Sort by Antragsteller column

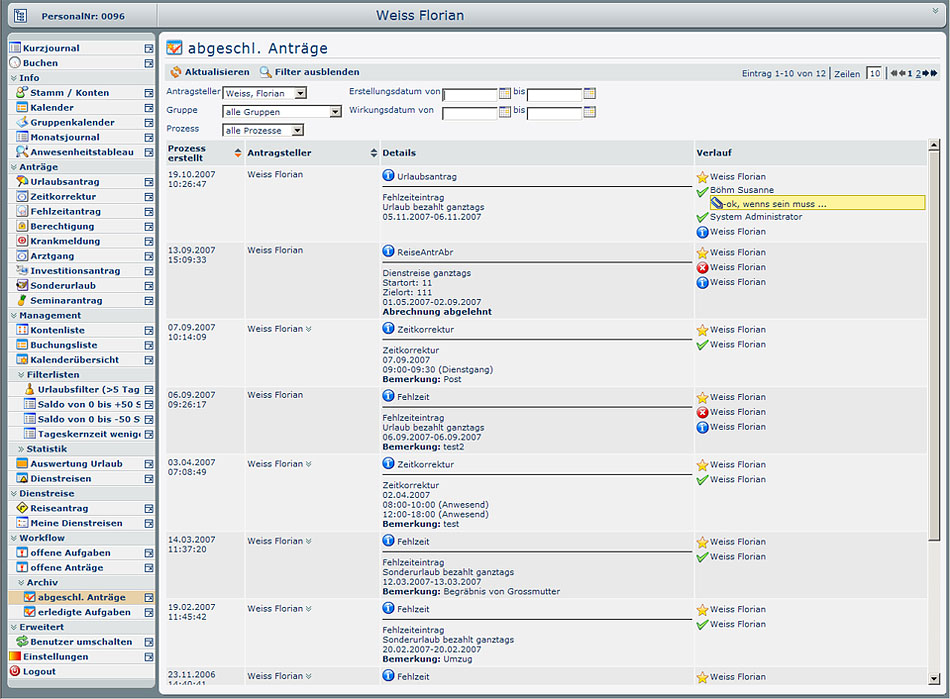(x=373, y=153)
